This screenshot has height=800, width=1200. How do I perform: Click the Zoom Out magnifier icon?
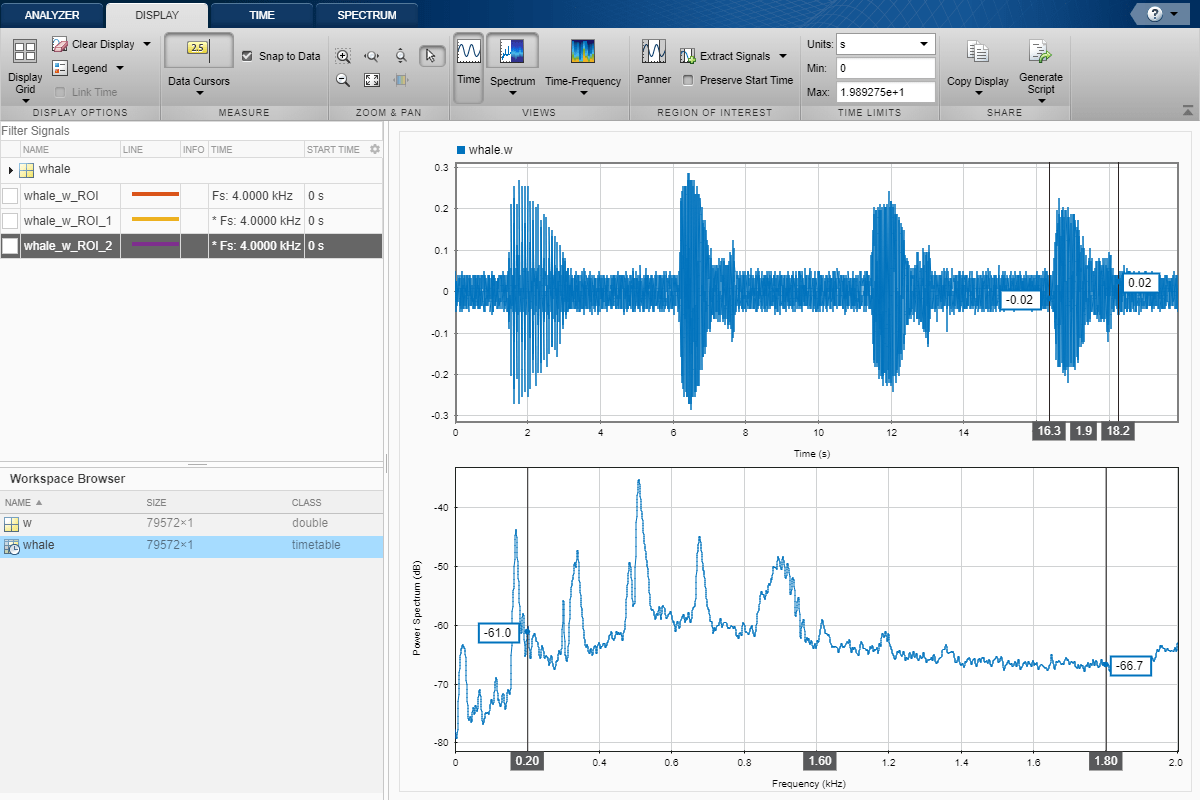point(343,80)
